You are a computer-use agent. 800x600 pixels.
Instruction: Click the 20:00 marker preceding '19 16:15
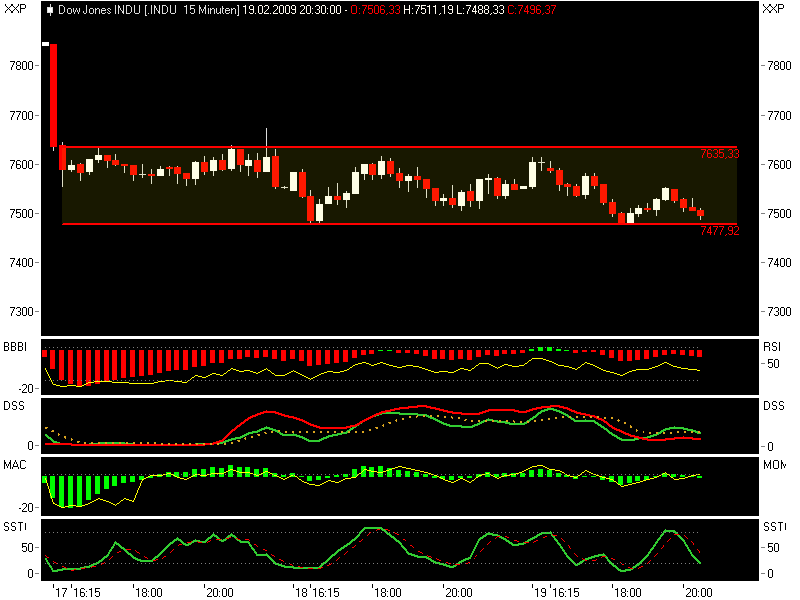pos(459,592)
